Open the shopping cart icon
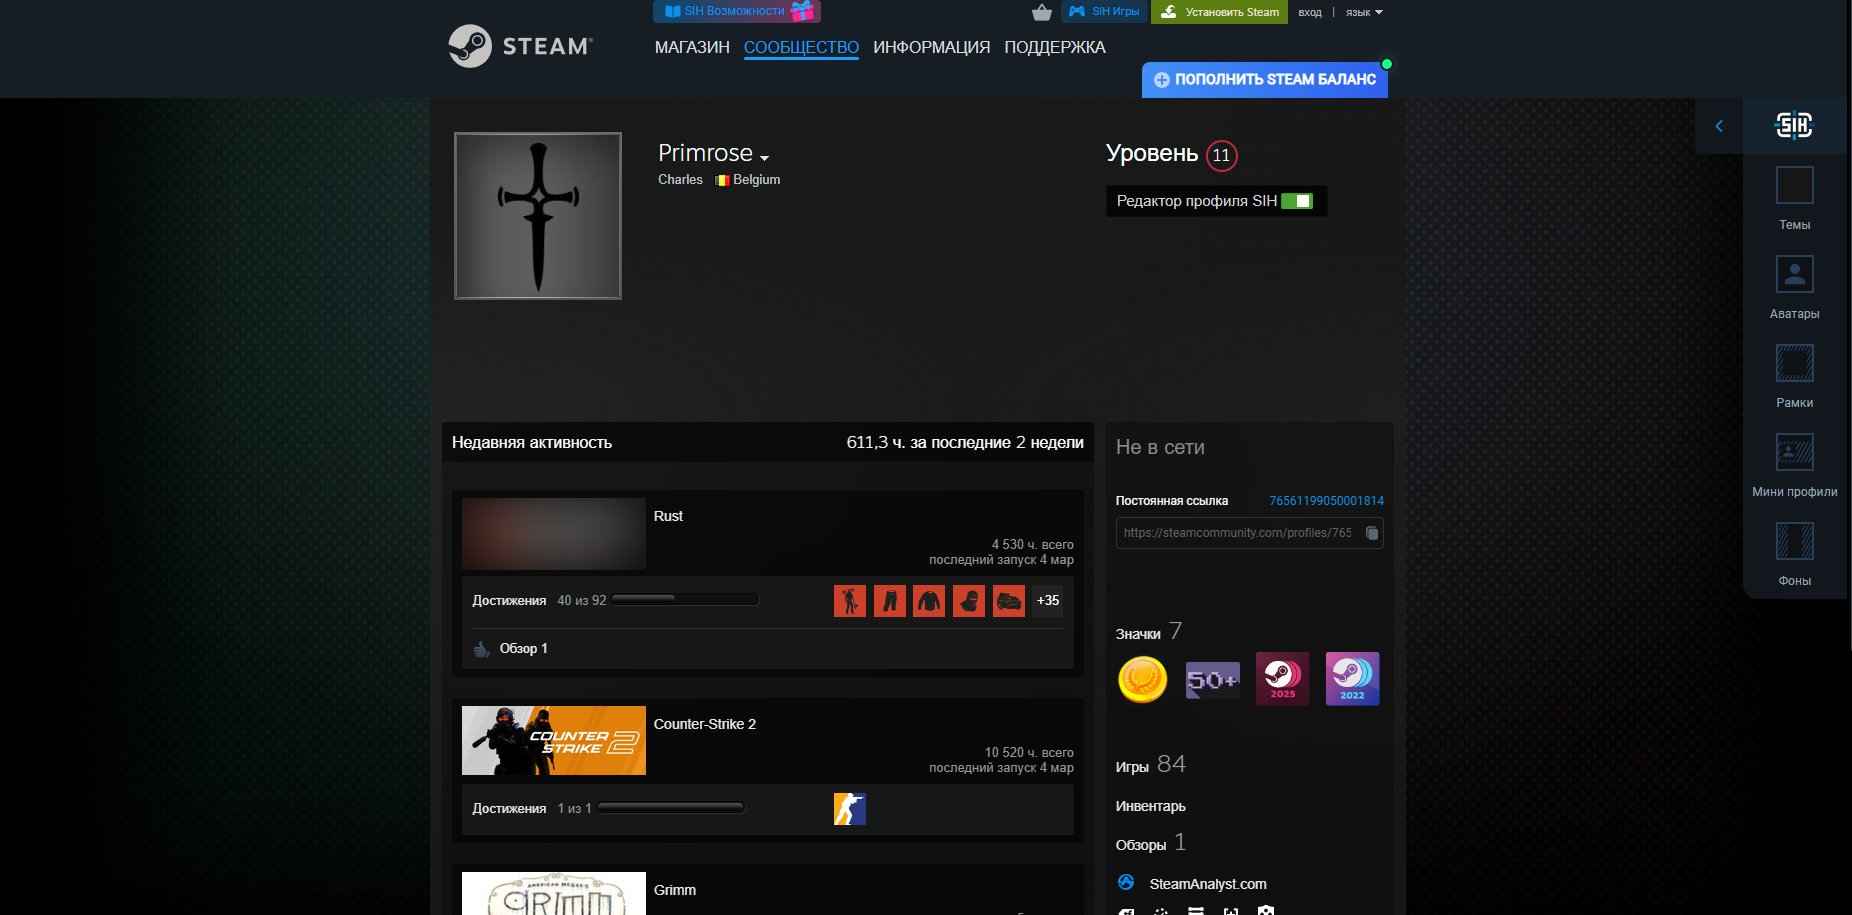 1042,11
